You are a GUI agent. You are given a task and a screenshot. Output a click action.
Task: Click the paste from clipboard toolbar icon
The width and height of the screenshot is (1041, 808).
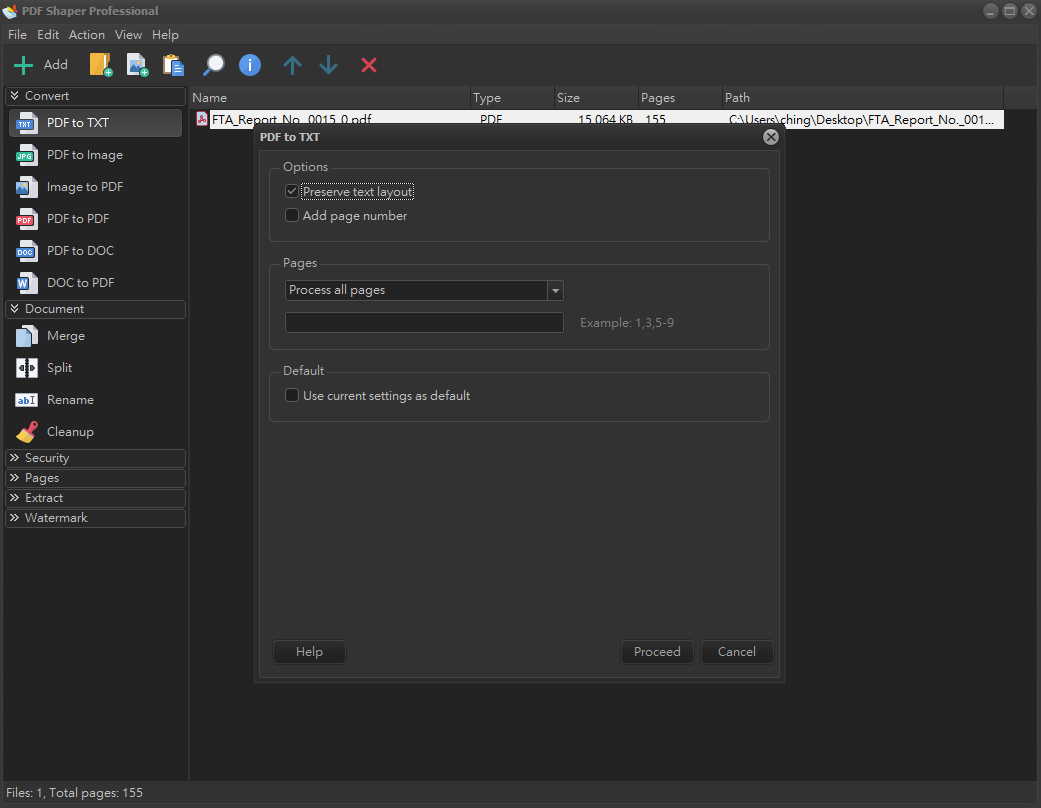click(x=173, y=65)
